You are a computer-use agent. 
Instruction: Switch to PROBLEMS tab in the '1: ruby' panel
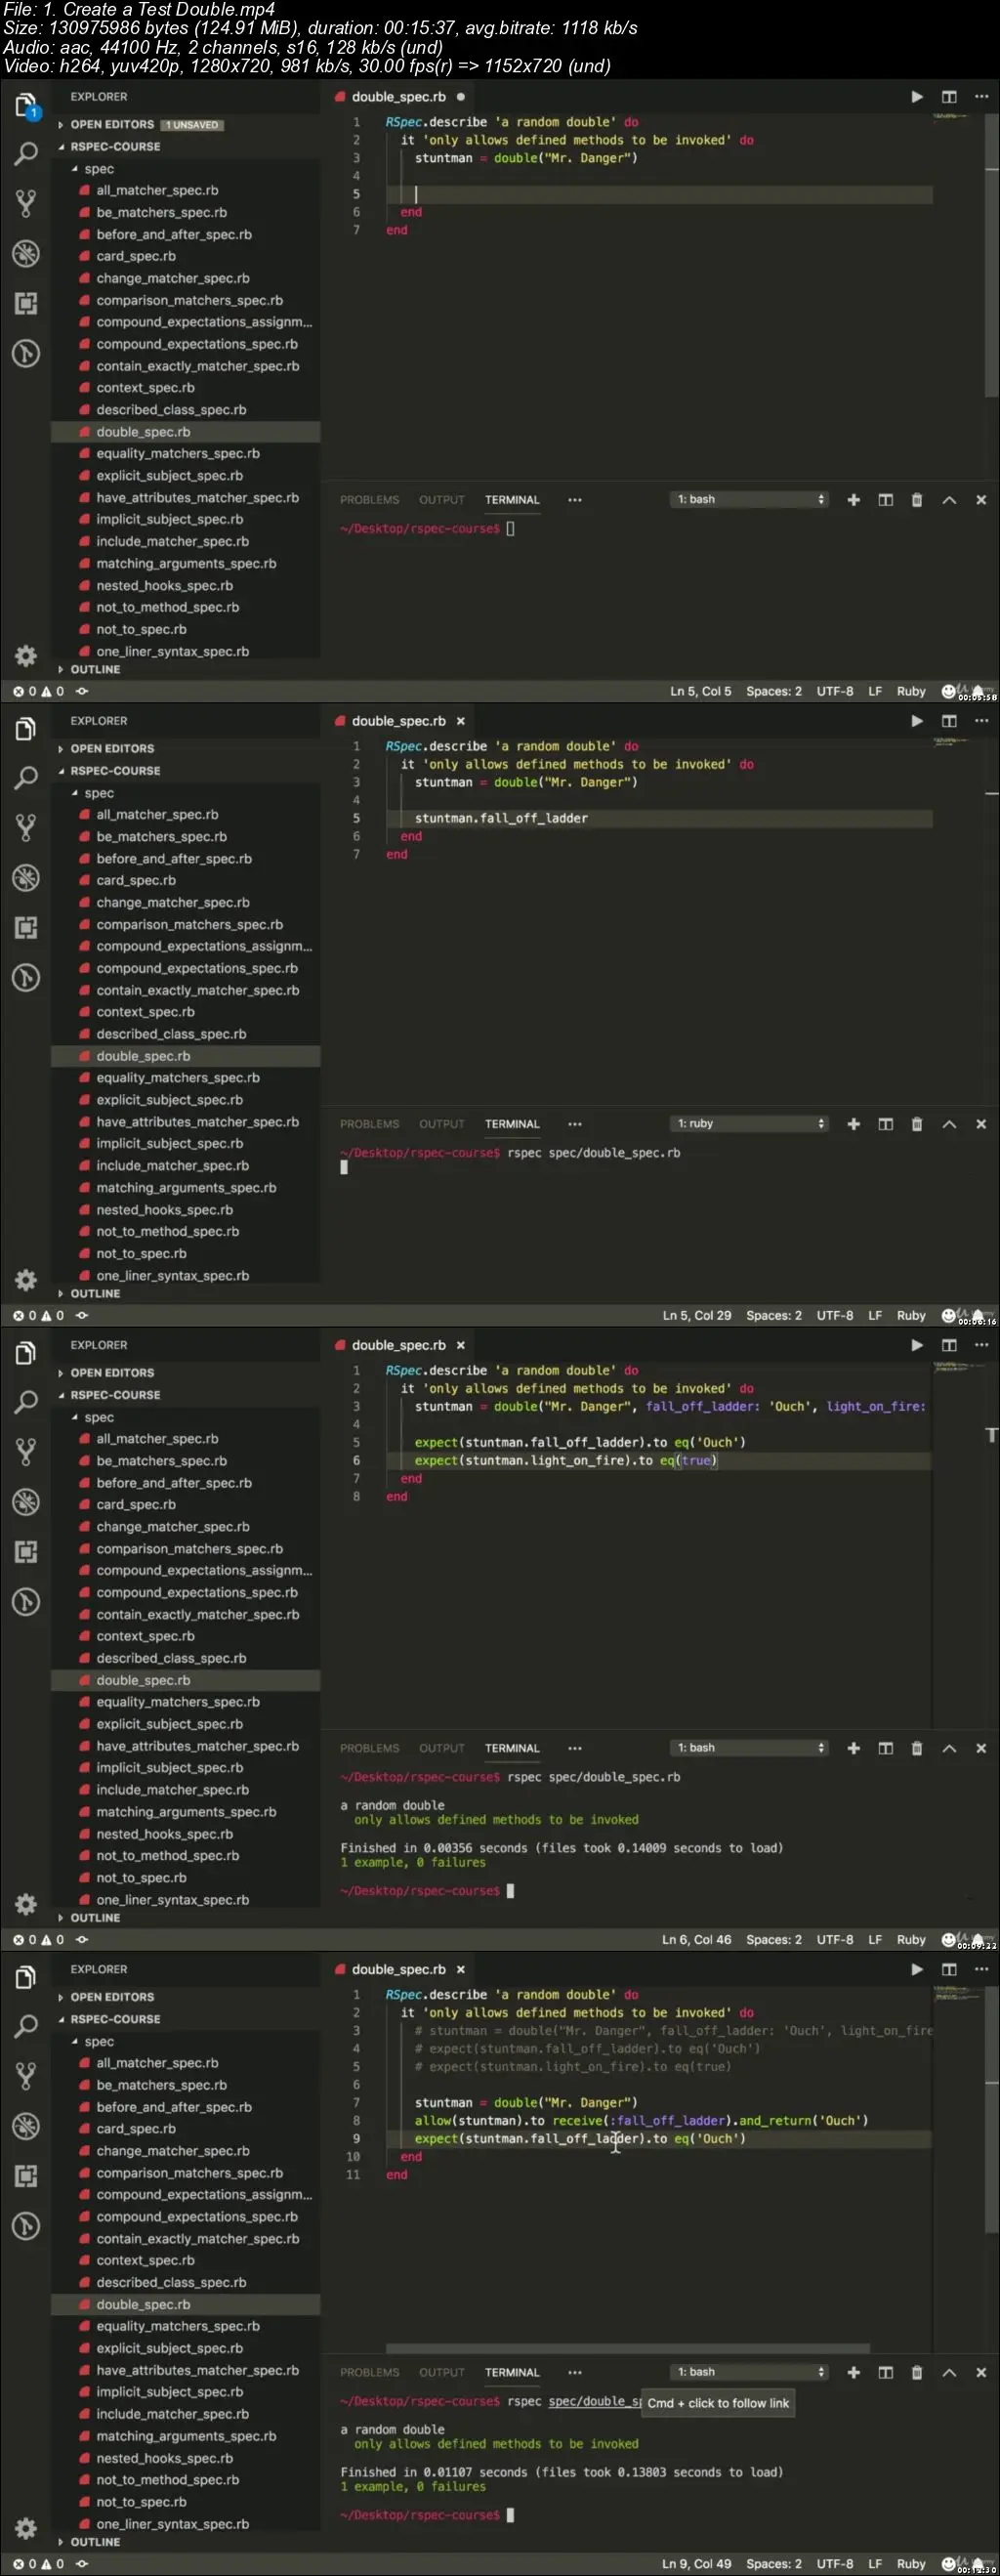(369, 1124)
